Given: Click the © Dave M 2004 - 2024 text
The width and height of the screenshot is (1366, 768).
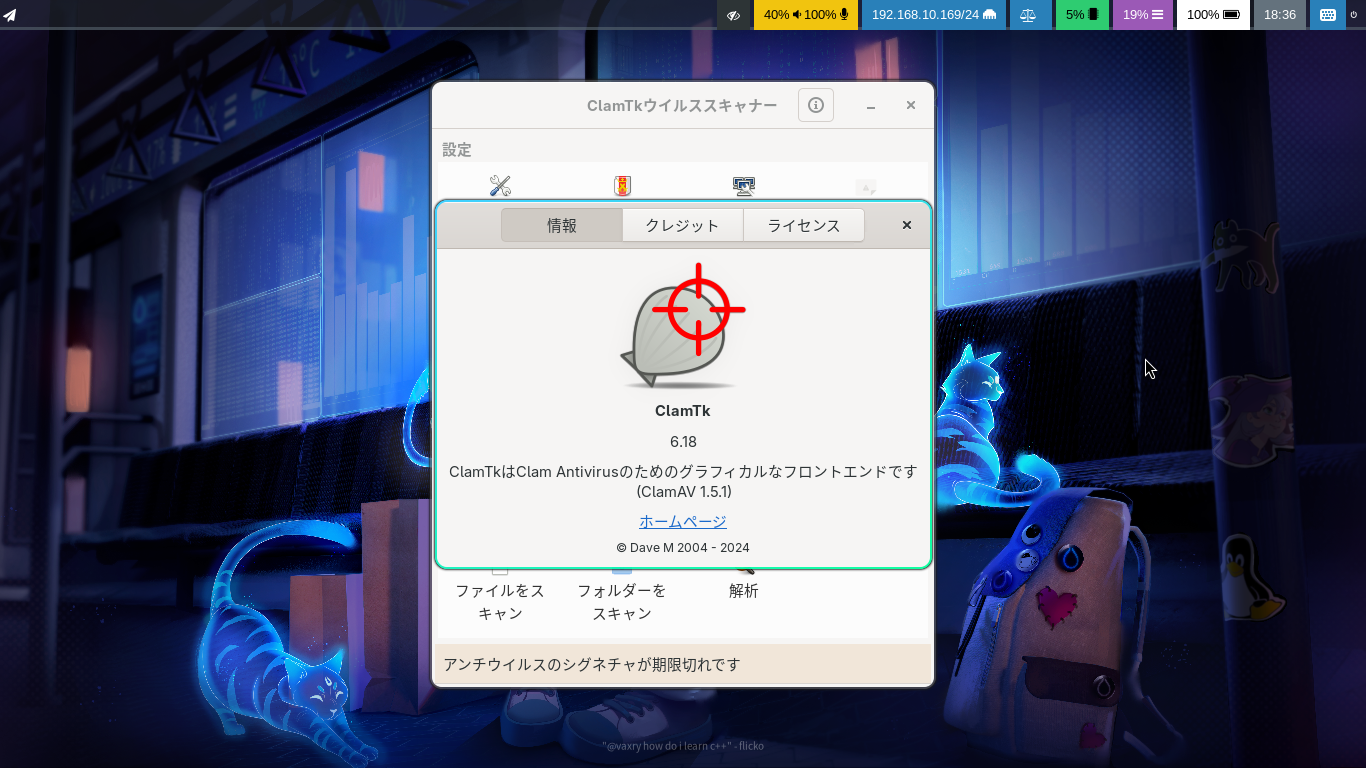Looking at the screenshot, I should coord(683,547).
